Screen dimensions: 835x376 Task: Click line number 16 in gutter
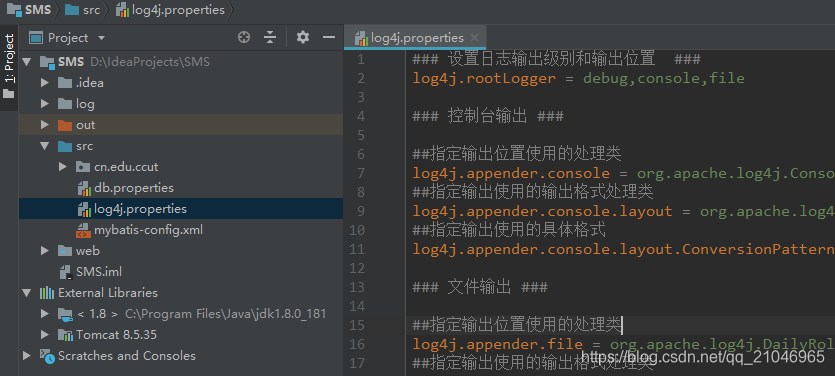click(357, 344)
